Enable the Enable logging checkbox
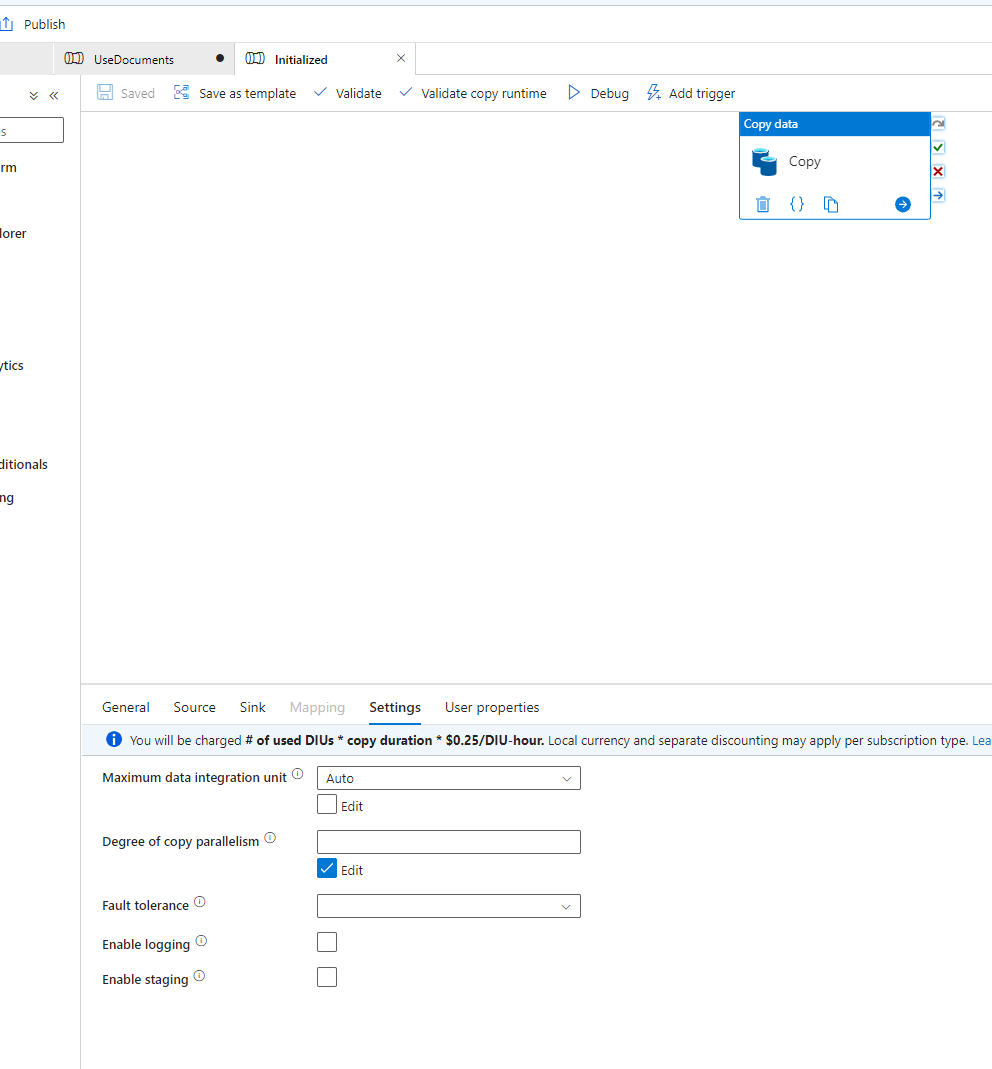This screenshot has height=1069, width=992. click(327, 941)
